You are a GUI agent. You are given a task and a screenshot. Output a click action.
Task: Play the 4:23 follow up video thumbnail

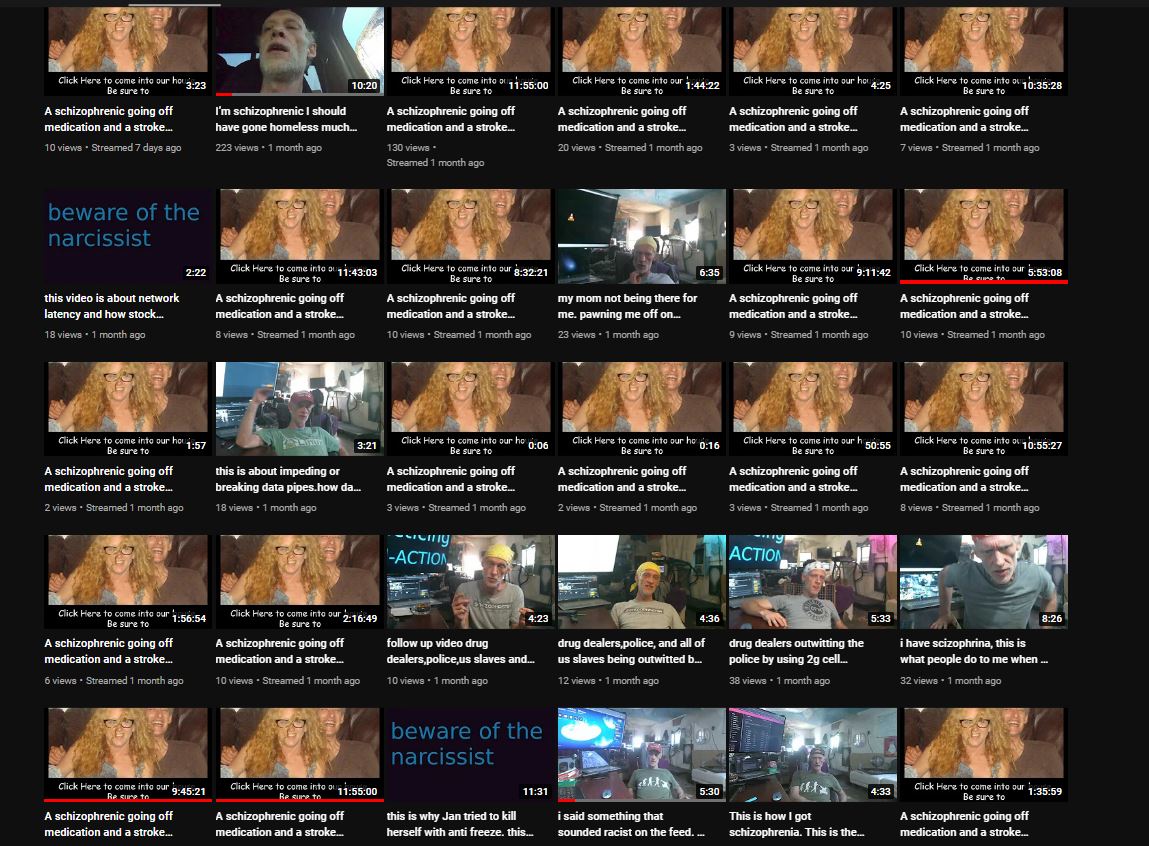[x=470, y=582]
